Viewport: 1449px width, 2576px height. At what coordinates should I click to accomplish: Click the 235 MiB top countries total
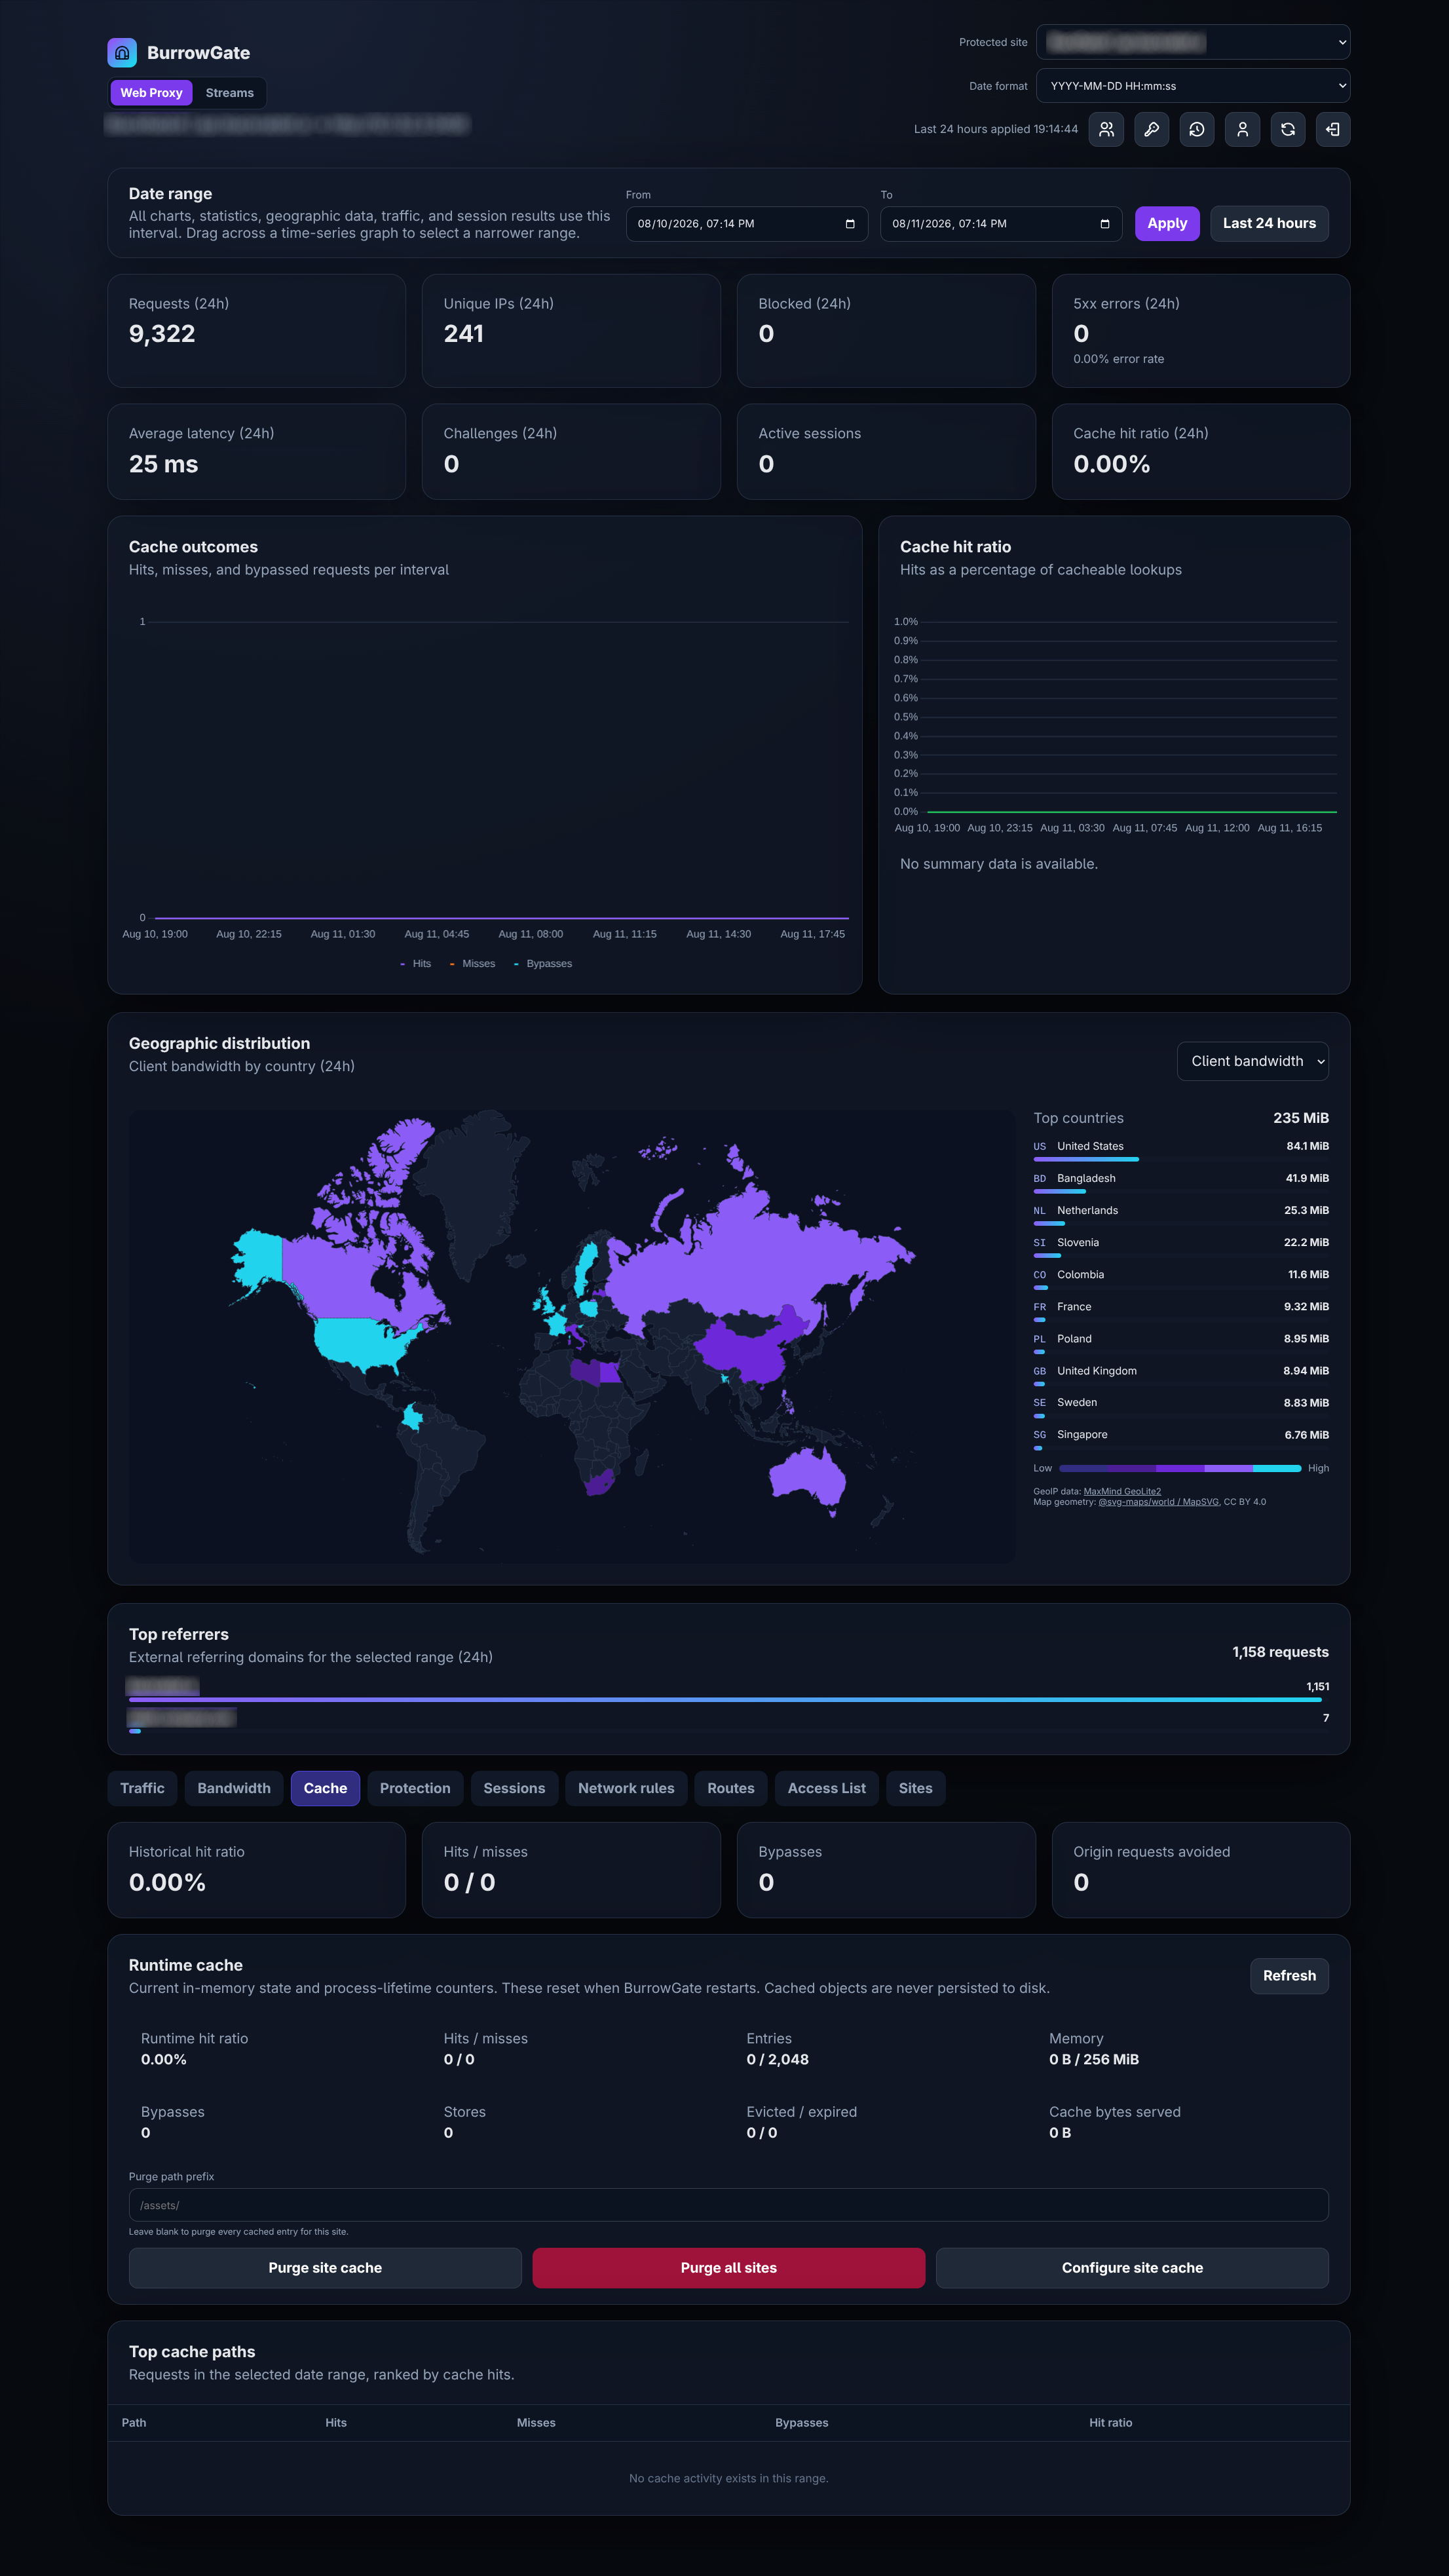[1300, 1118]
